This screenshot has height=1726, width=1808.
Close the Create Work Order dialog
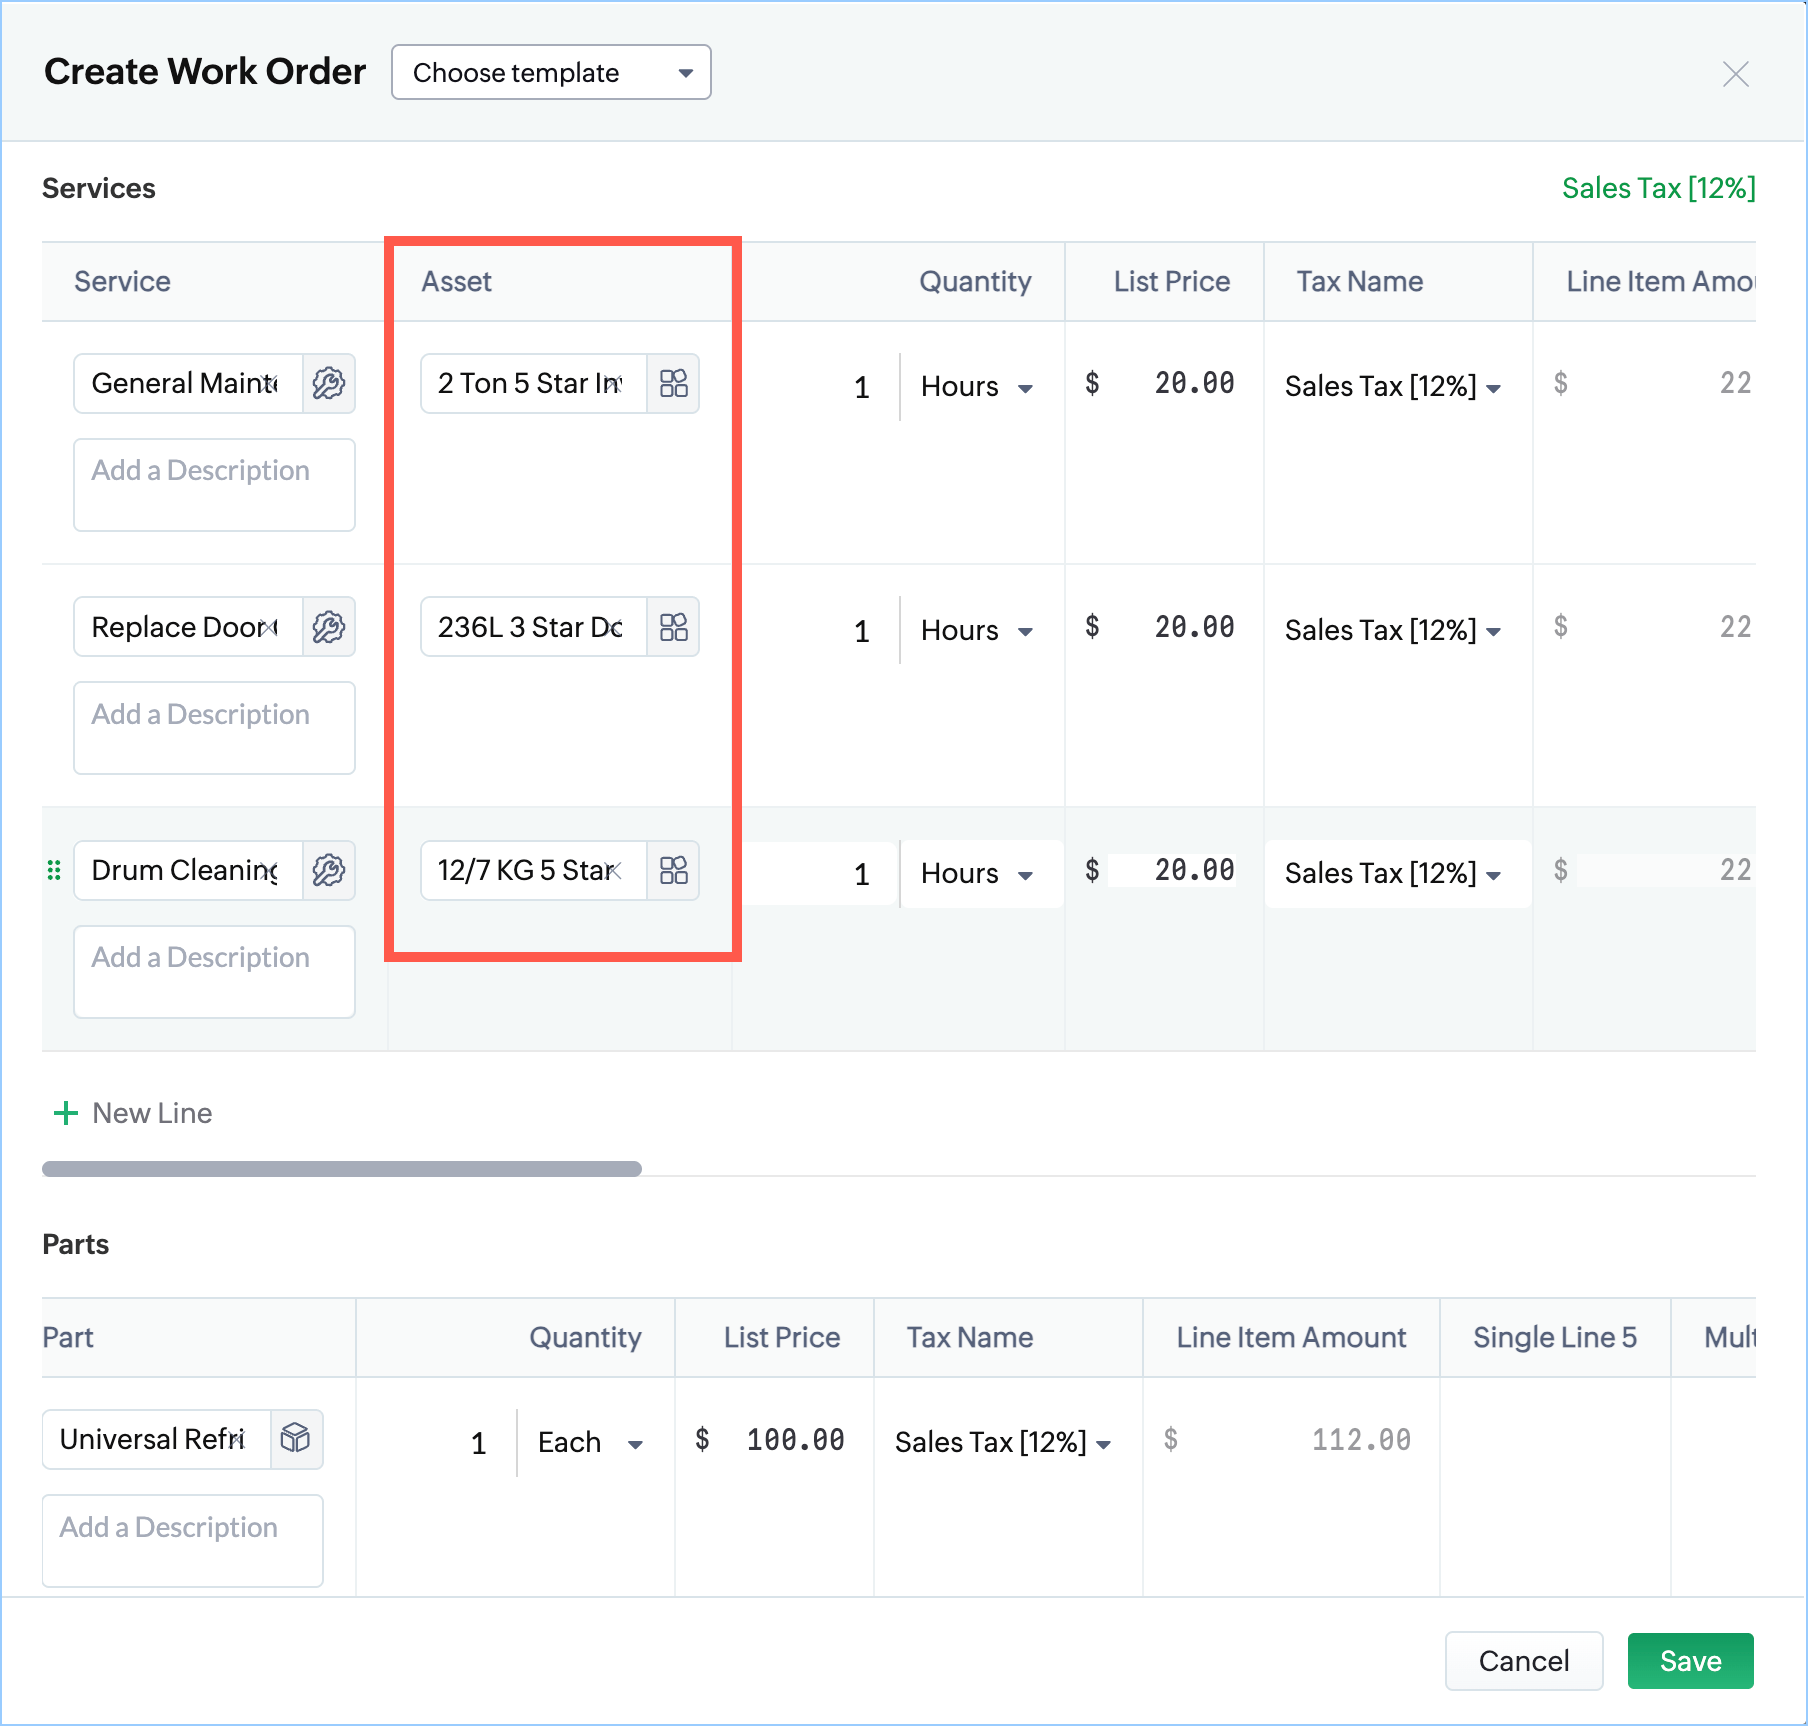click(x=1735, y=74)
